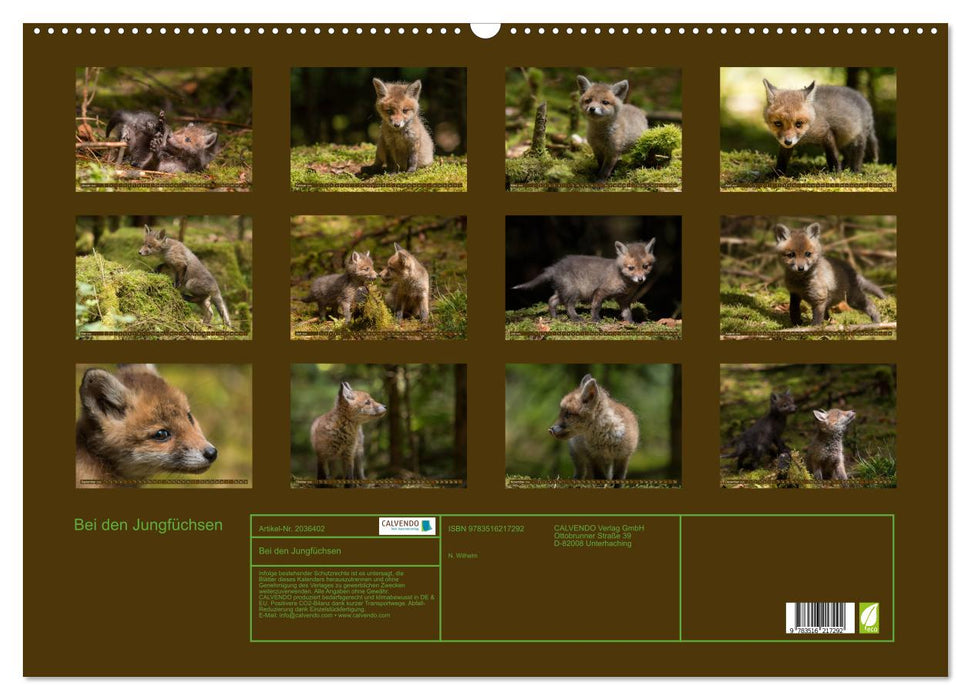Viewport: 971px width, 700px height.
Task: Select photo of cub climbing the mossy mound
Action: (x=164, y=278)
